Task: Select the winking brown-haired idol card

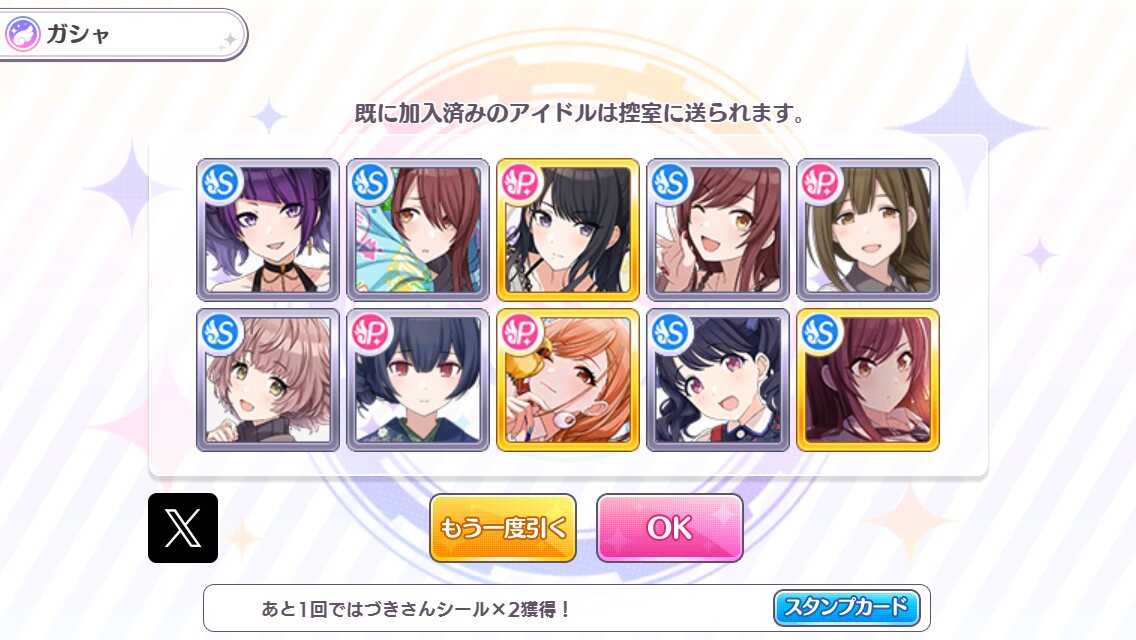Action: (x=718, y=230)
